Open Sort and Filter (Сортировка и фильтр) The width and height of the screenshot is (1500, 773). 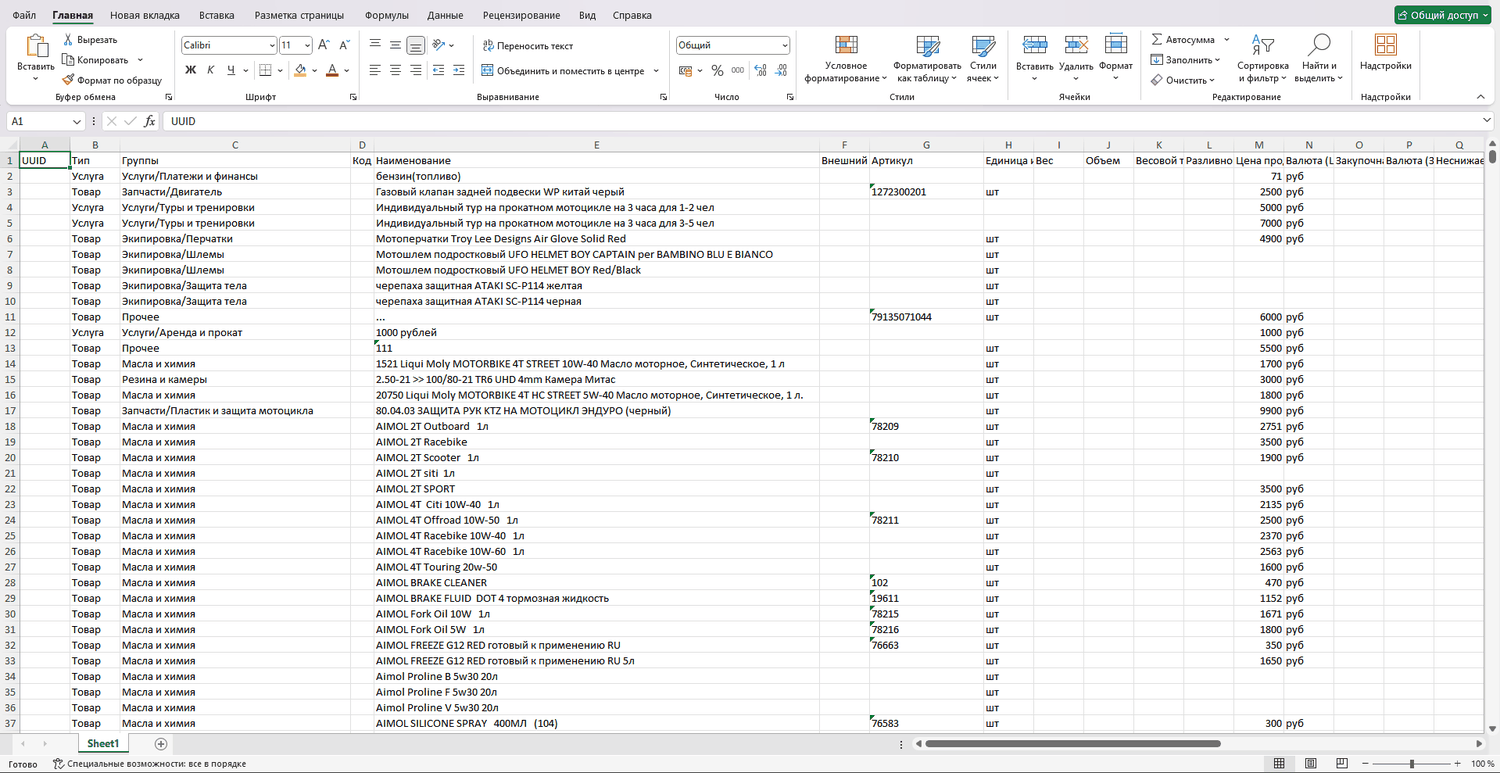[1263, 58]
